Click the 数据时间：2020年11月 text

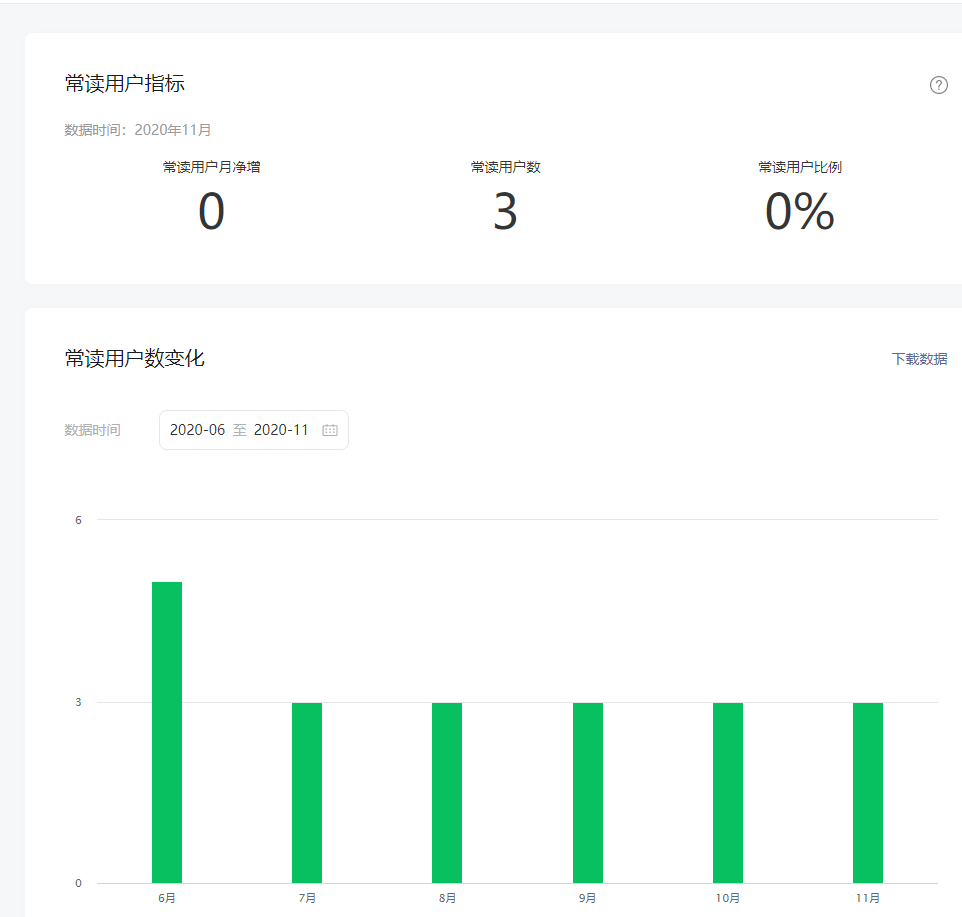click(138, 130)
